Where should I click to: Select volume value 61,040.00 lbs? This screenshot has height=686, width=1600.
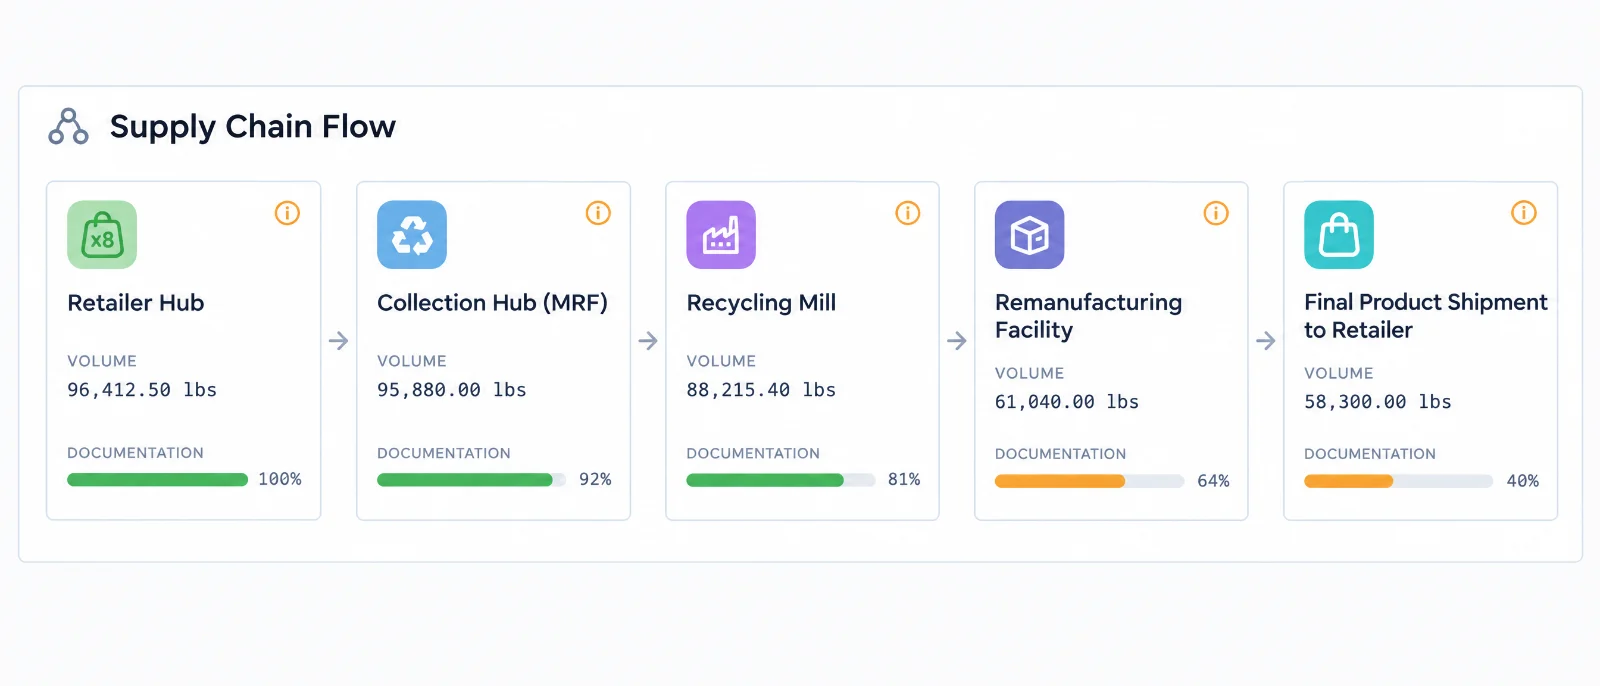tap(1067, 402)
